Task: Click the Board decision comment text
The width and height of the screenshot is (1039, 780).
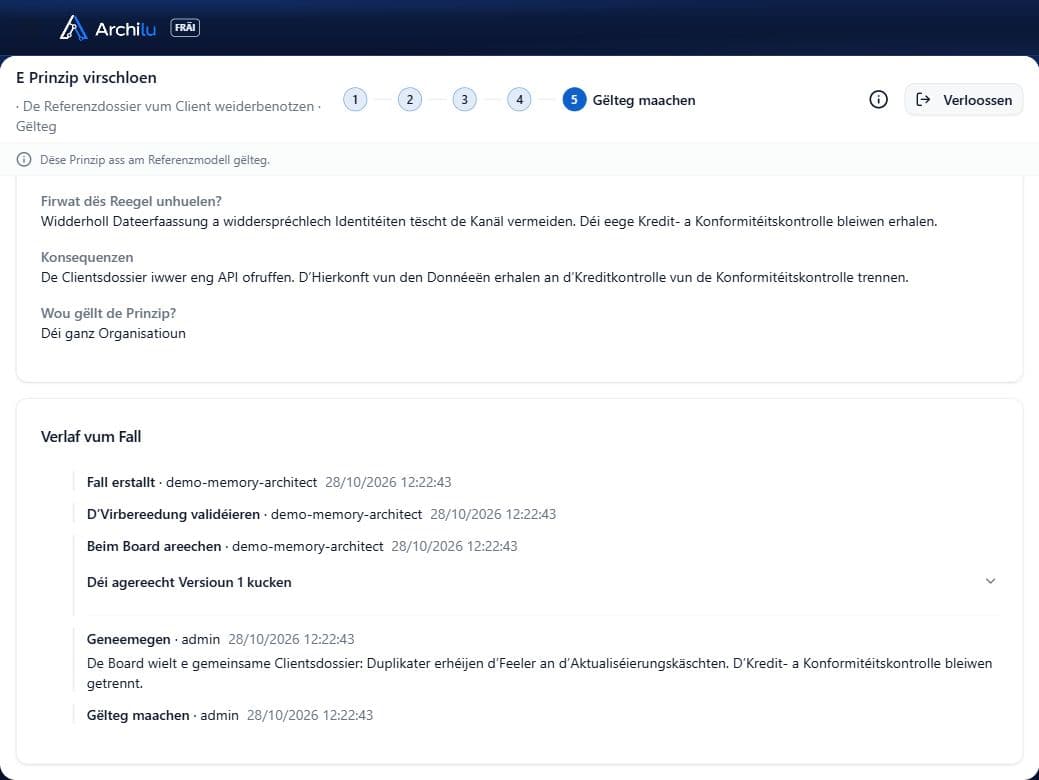Action: pyautogui.click(x=539, y=673)
